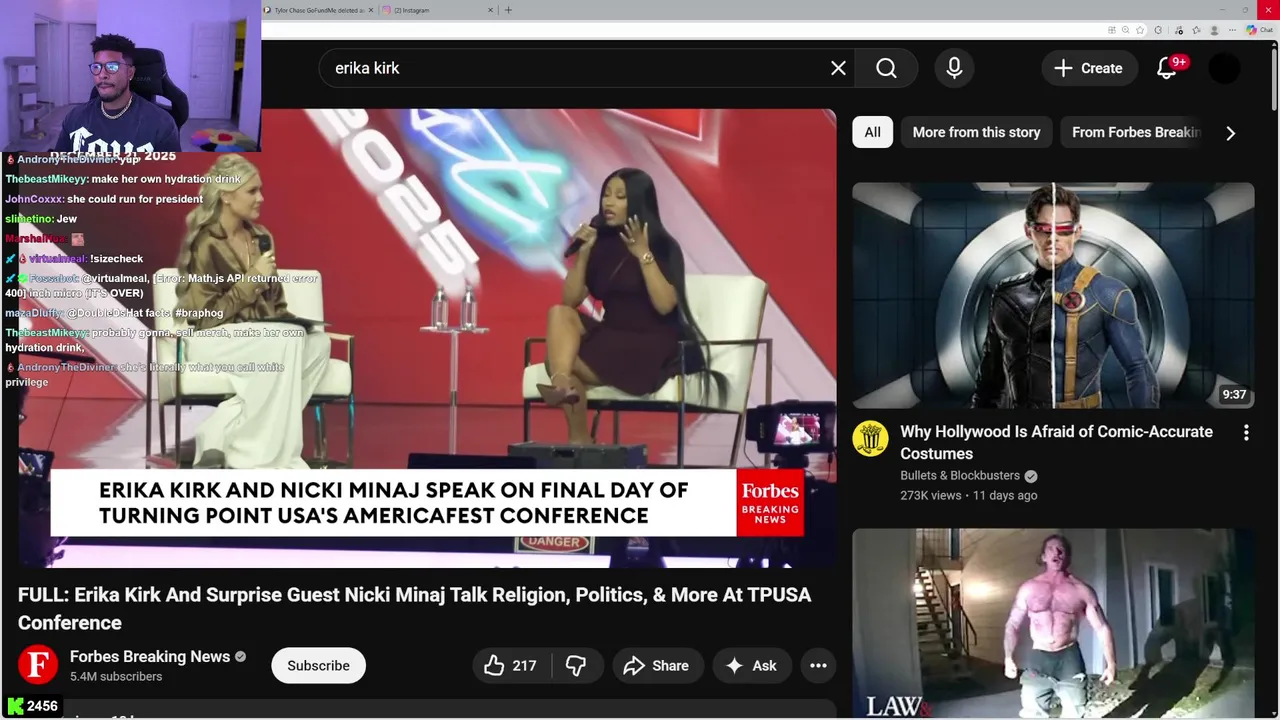The image size is (1280, 720).
Task: Select 'From Forbes Breaking' chip
Action: [x=1135, y=132]
